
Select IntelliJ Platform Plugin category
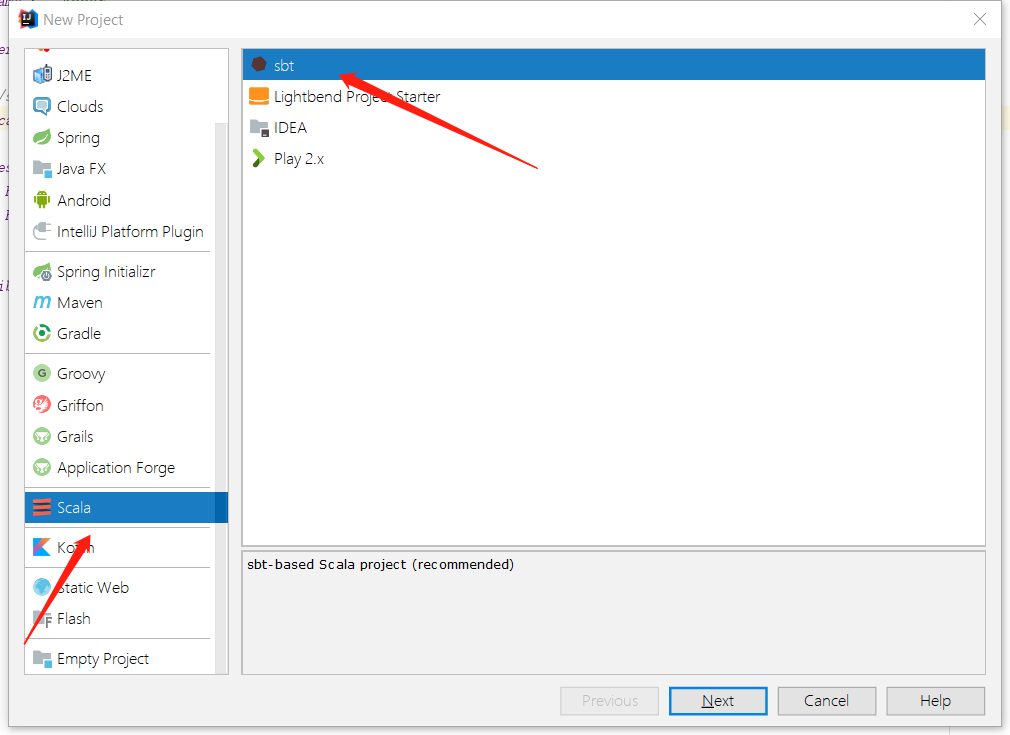point(120,231)
